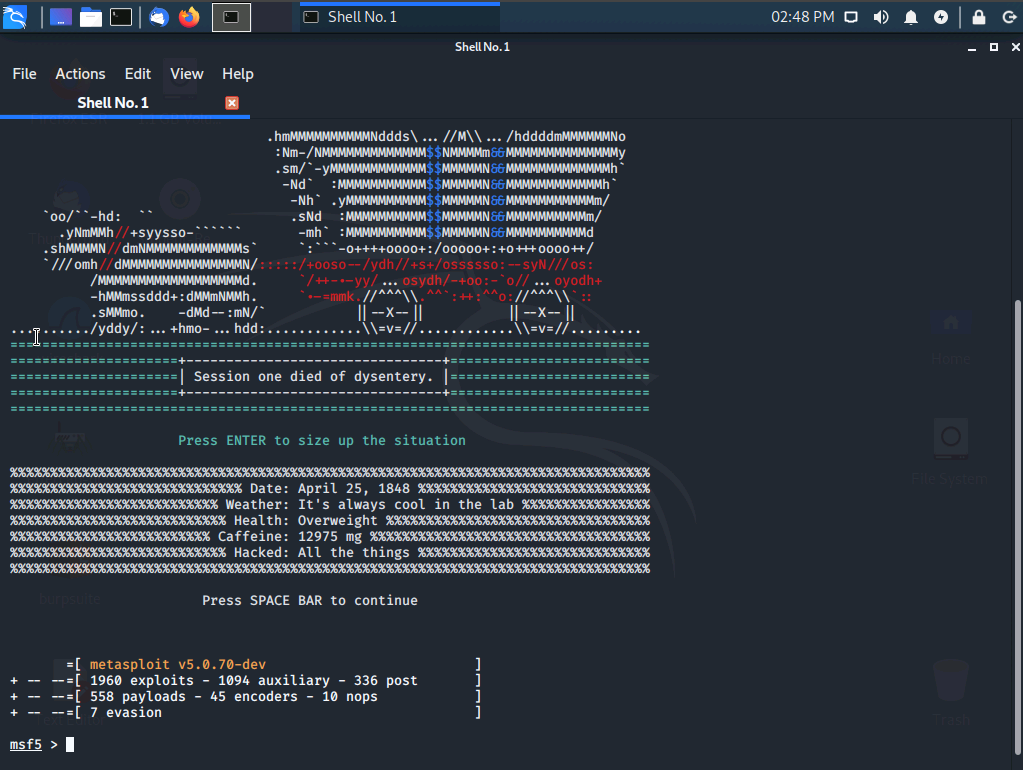Click the 'Health: Overweight' line
This screenshot has width=1023, height=770.
[305, 521]
